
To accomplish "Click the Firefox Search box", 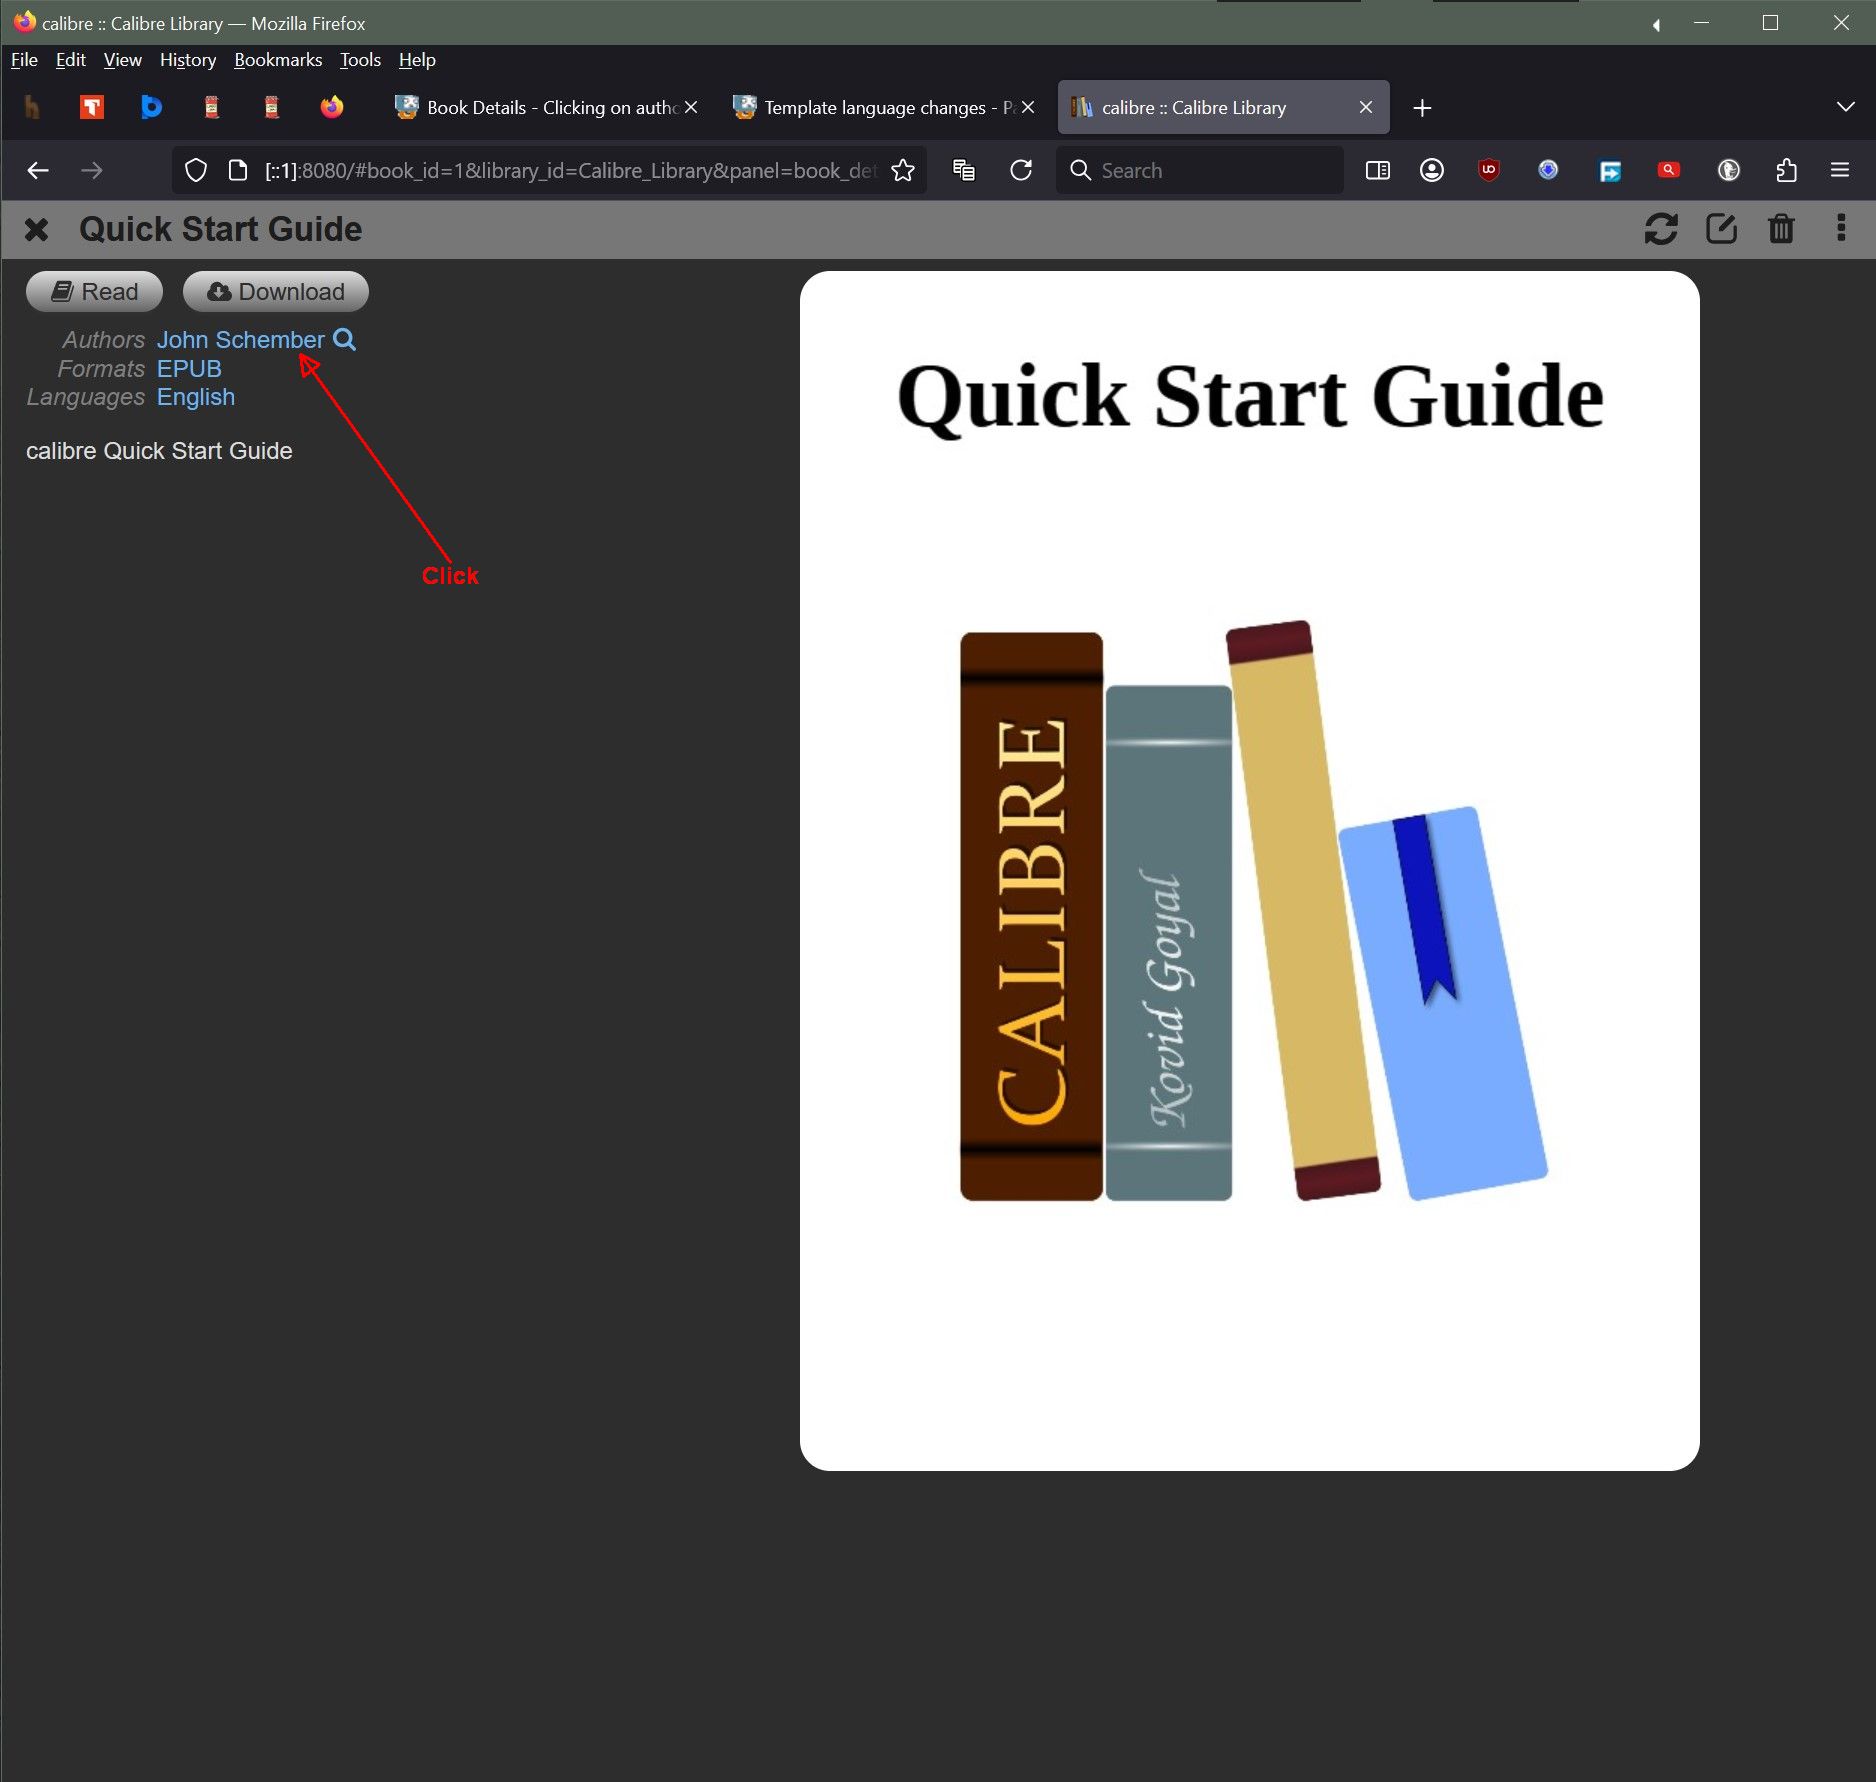I will [1200, 171].
